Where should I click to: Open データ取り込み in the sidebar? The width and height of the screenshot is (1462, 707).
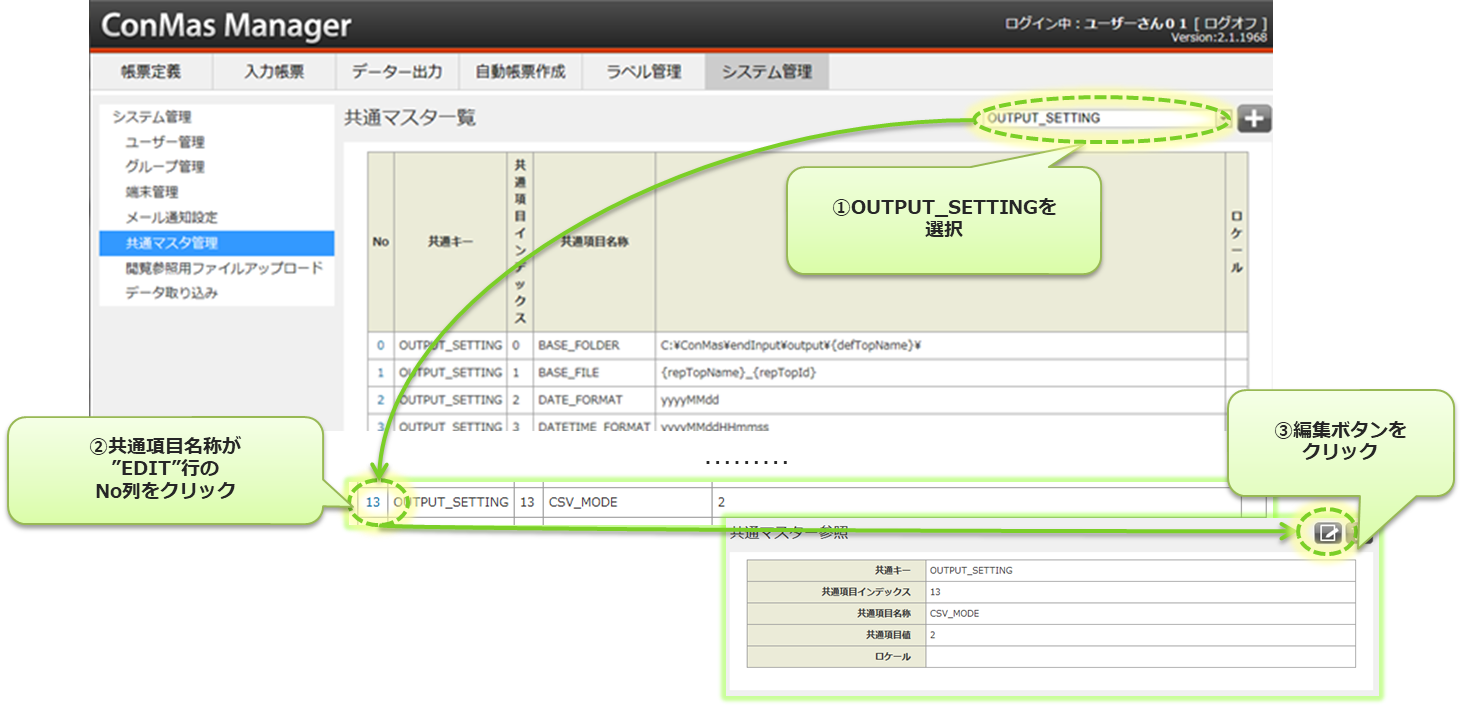click(x=171, y=293)
